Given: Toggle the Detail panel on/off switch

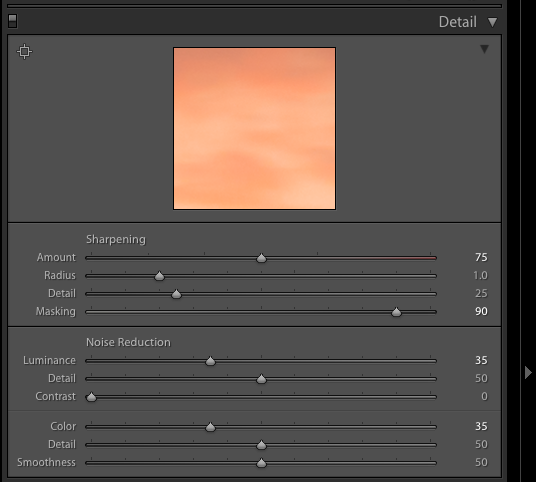Looking at the screenshot, I should 13,21.
